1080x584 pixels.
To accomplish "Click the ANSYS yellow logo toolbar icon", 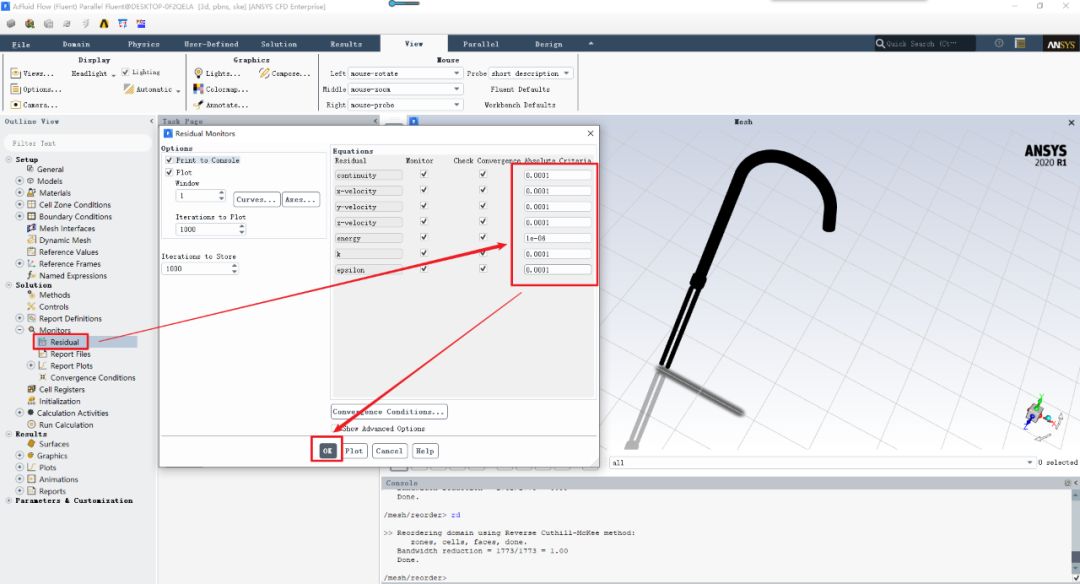I will point(104,23).
